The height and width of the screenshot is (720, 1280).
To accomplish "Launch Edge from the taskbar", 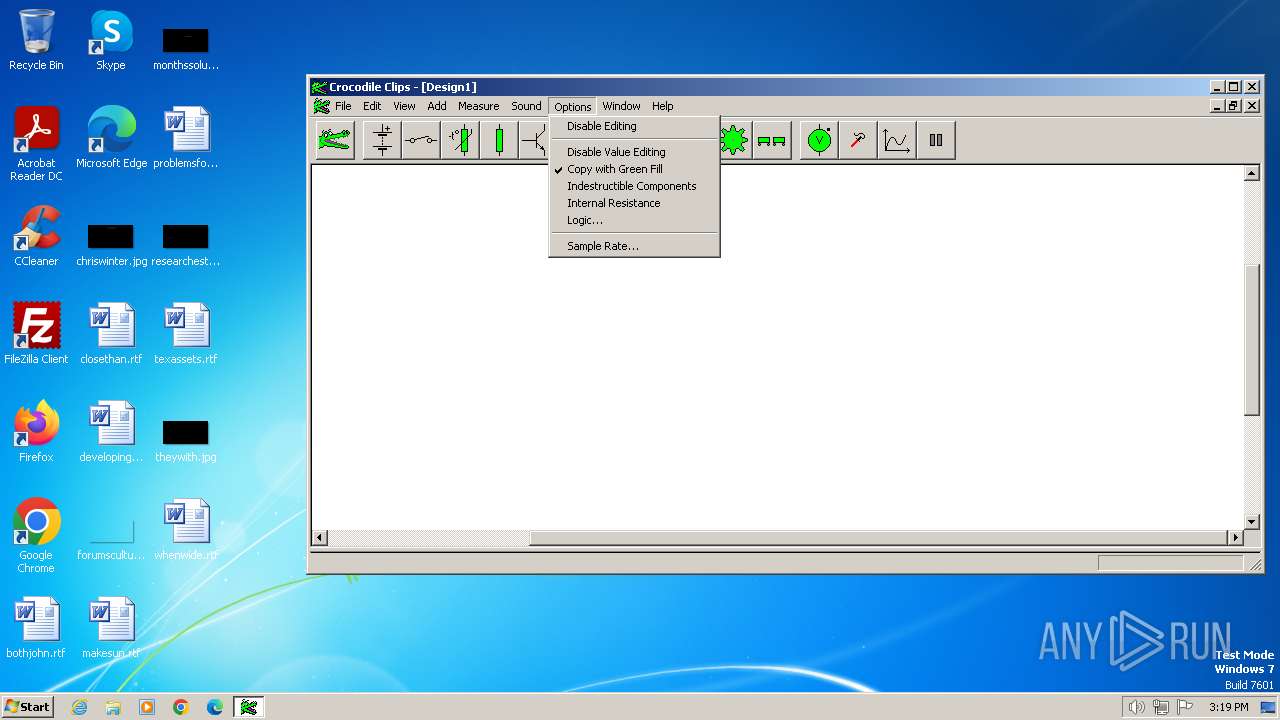I will coord(215,707).
